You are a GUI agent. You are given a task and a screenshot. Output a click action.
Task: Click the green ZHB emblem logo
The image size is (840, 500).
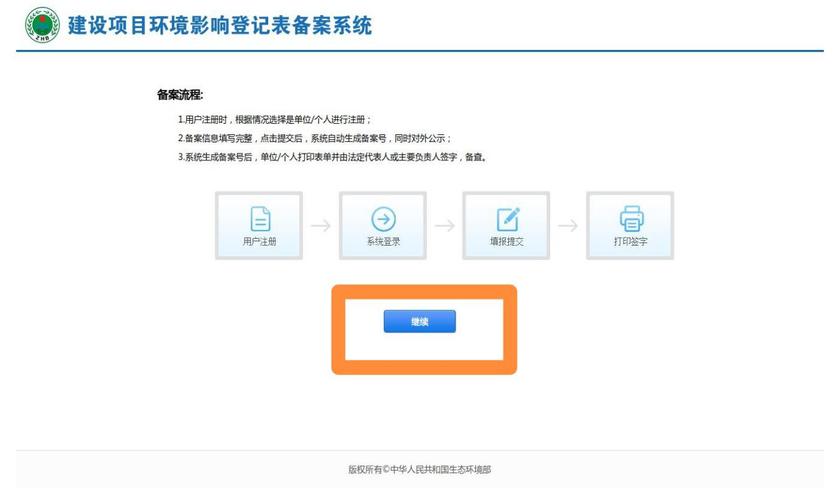[x=42, y=25]
